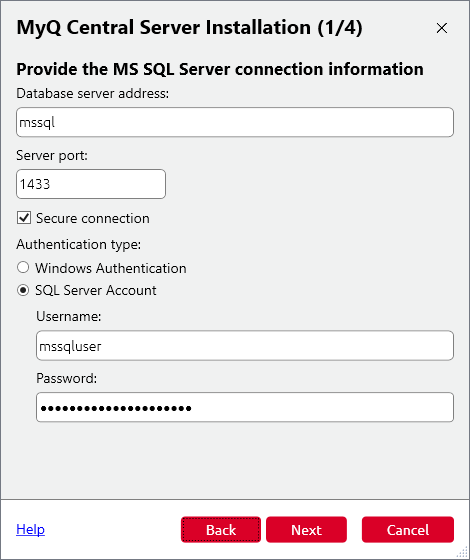Viewport: 470px width, 560px height.
Task: Click the resize grip in the dialog corner
Action: point(462,552)
